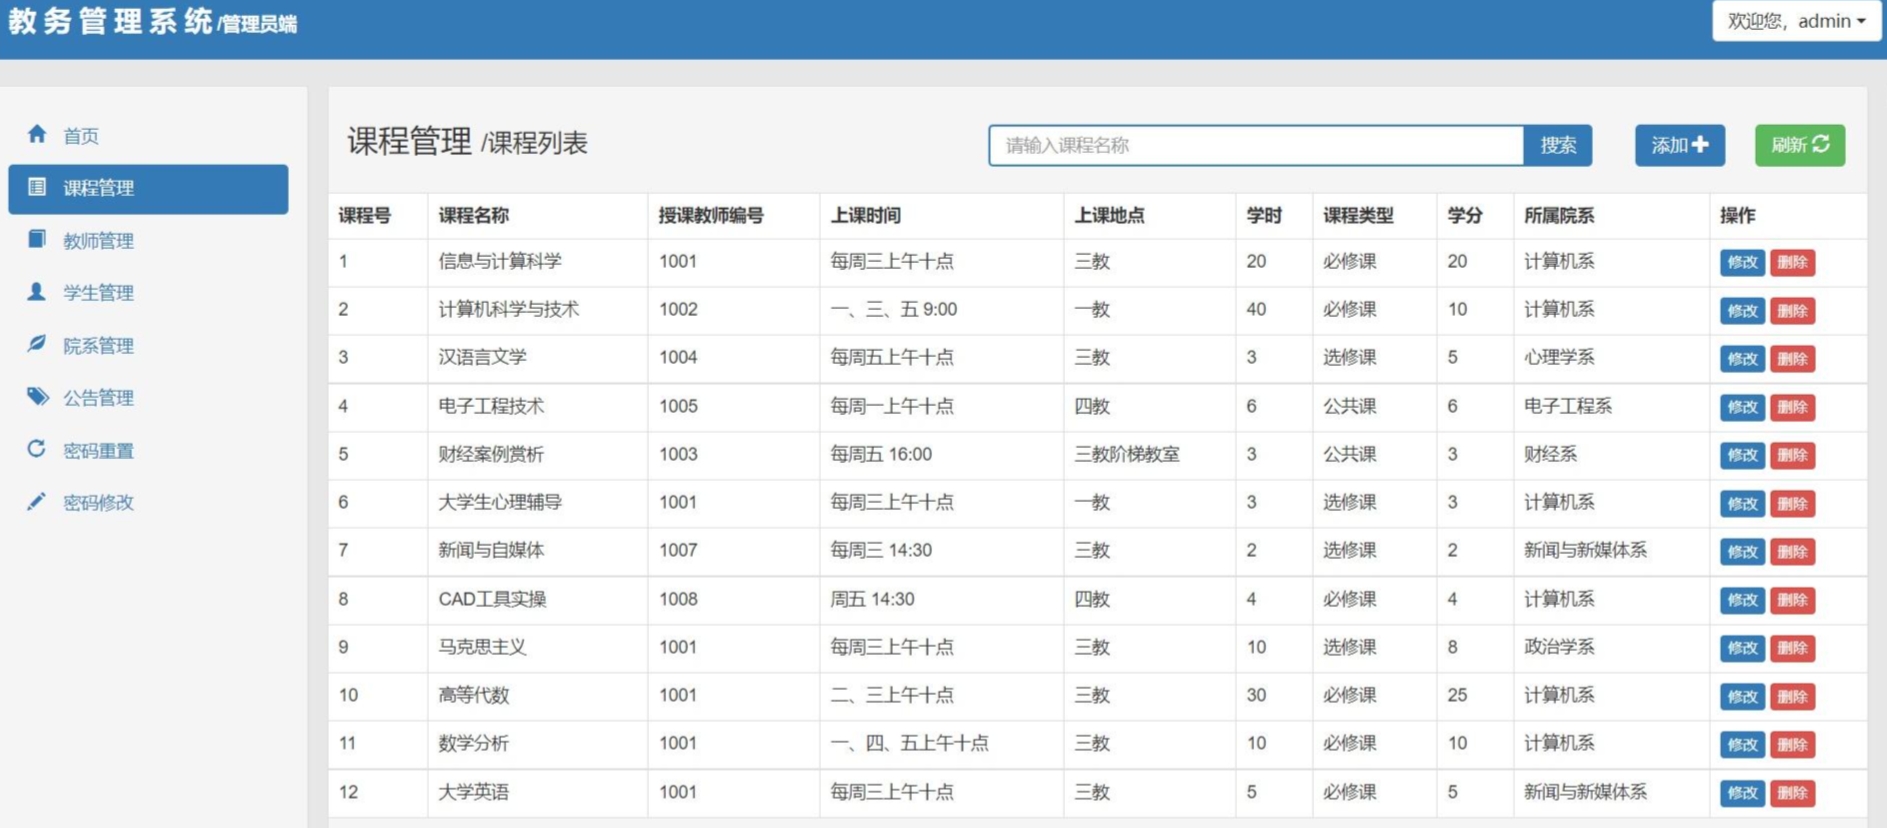The height and width of the screenshot is (828, 1887).
Task: Click the refresh icon beside 密码重置
Action: tap(37, 449)
